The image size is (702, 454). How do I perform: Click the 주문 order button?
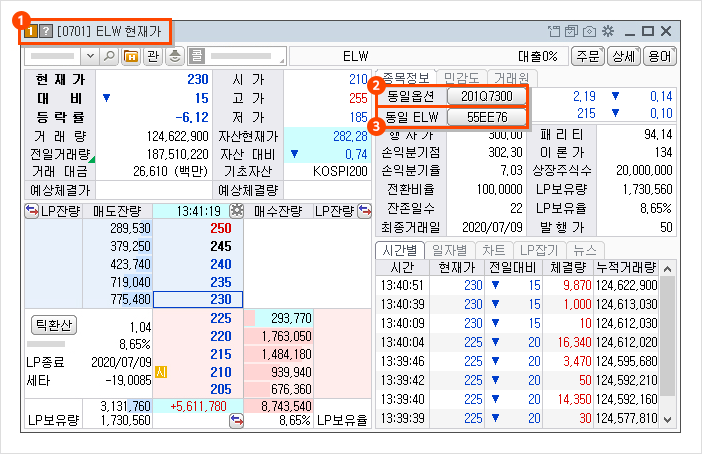pos(588,56)
